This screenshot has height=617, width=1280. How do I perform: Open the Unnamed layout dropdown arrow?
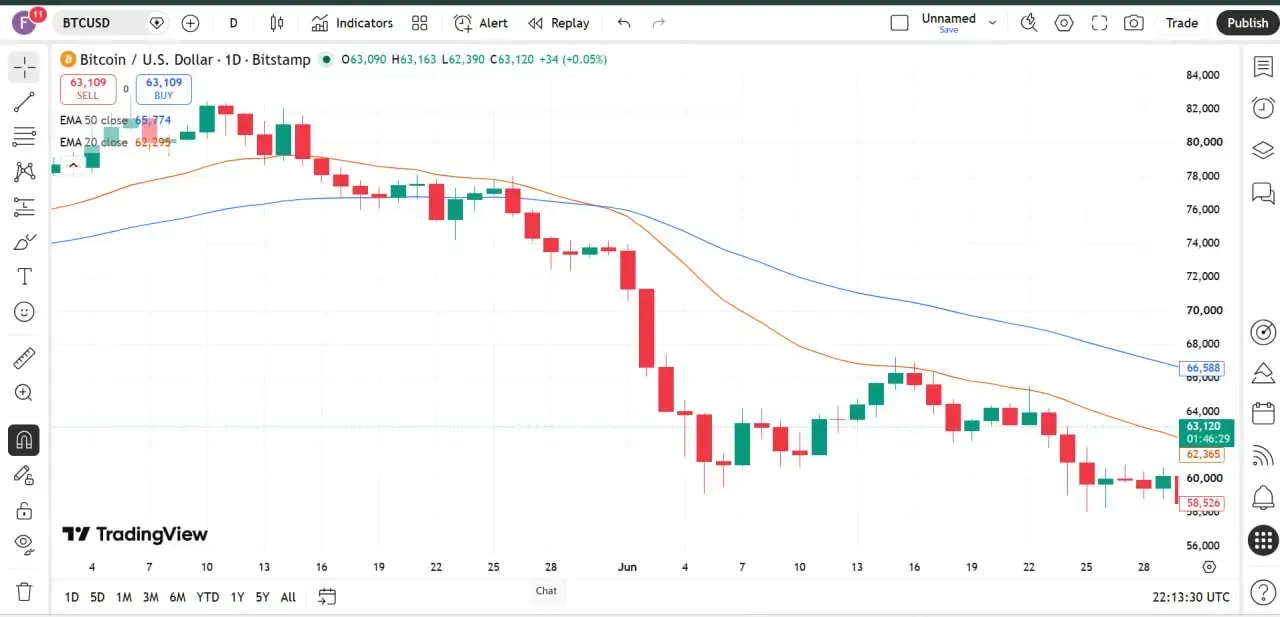tap(992, 22)
